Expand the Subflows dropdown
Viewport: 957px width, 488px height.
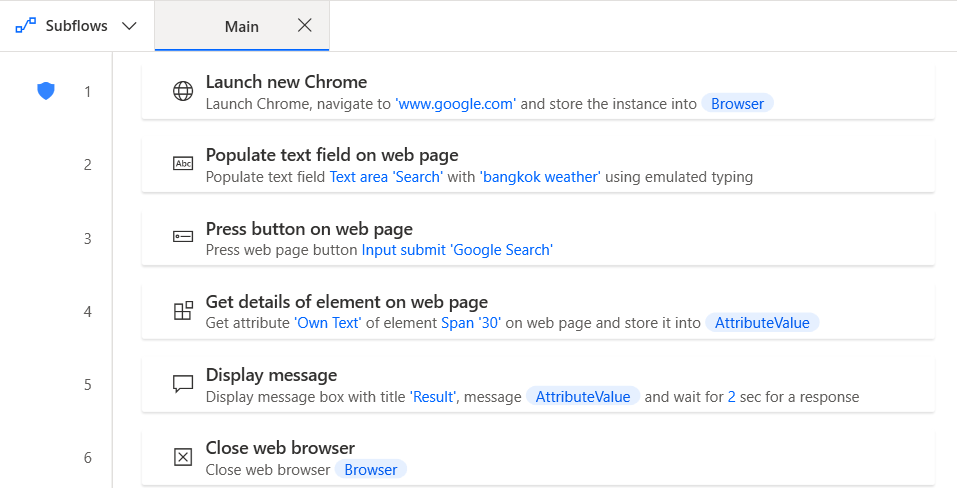click(129, 26)
